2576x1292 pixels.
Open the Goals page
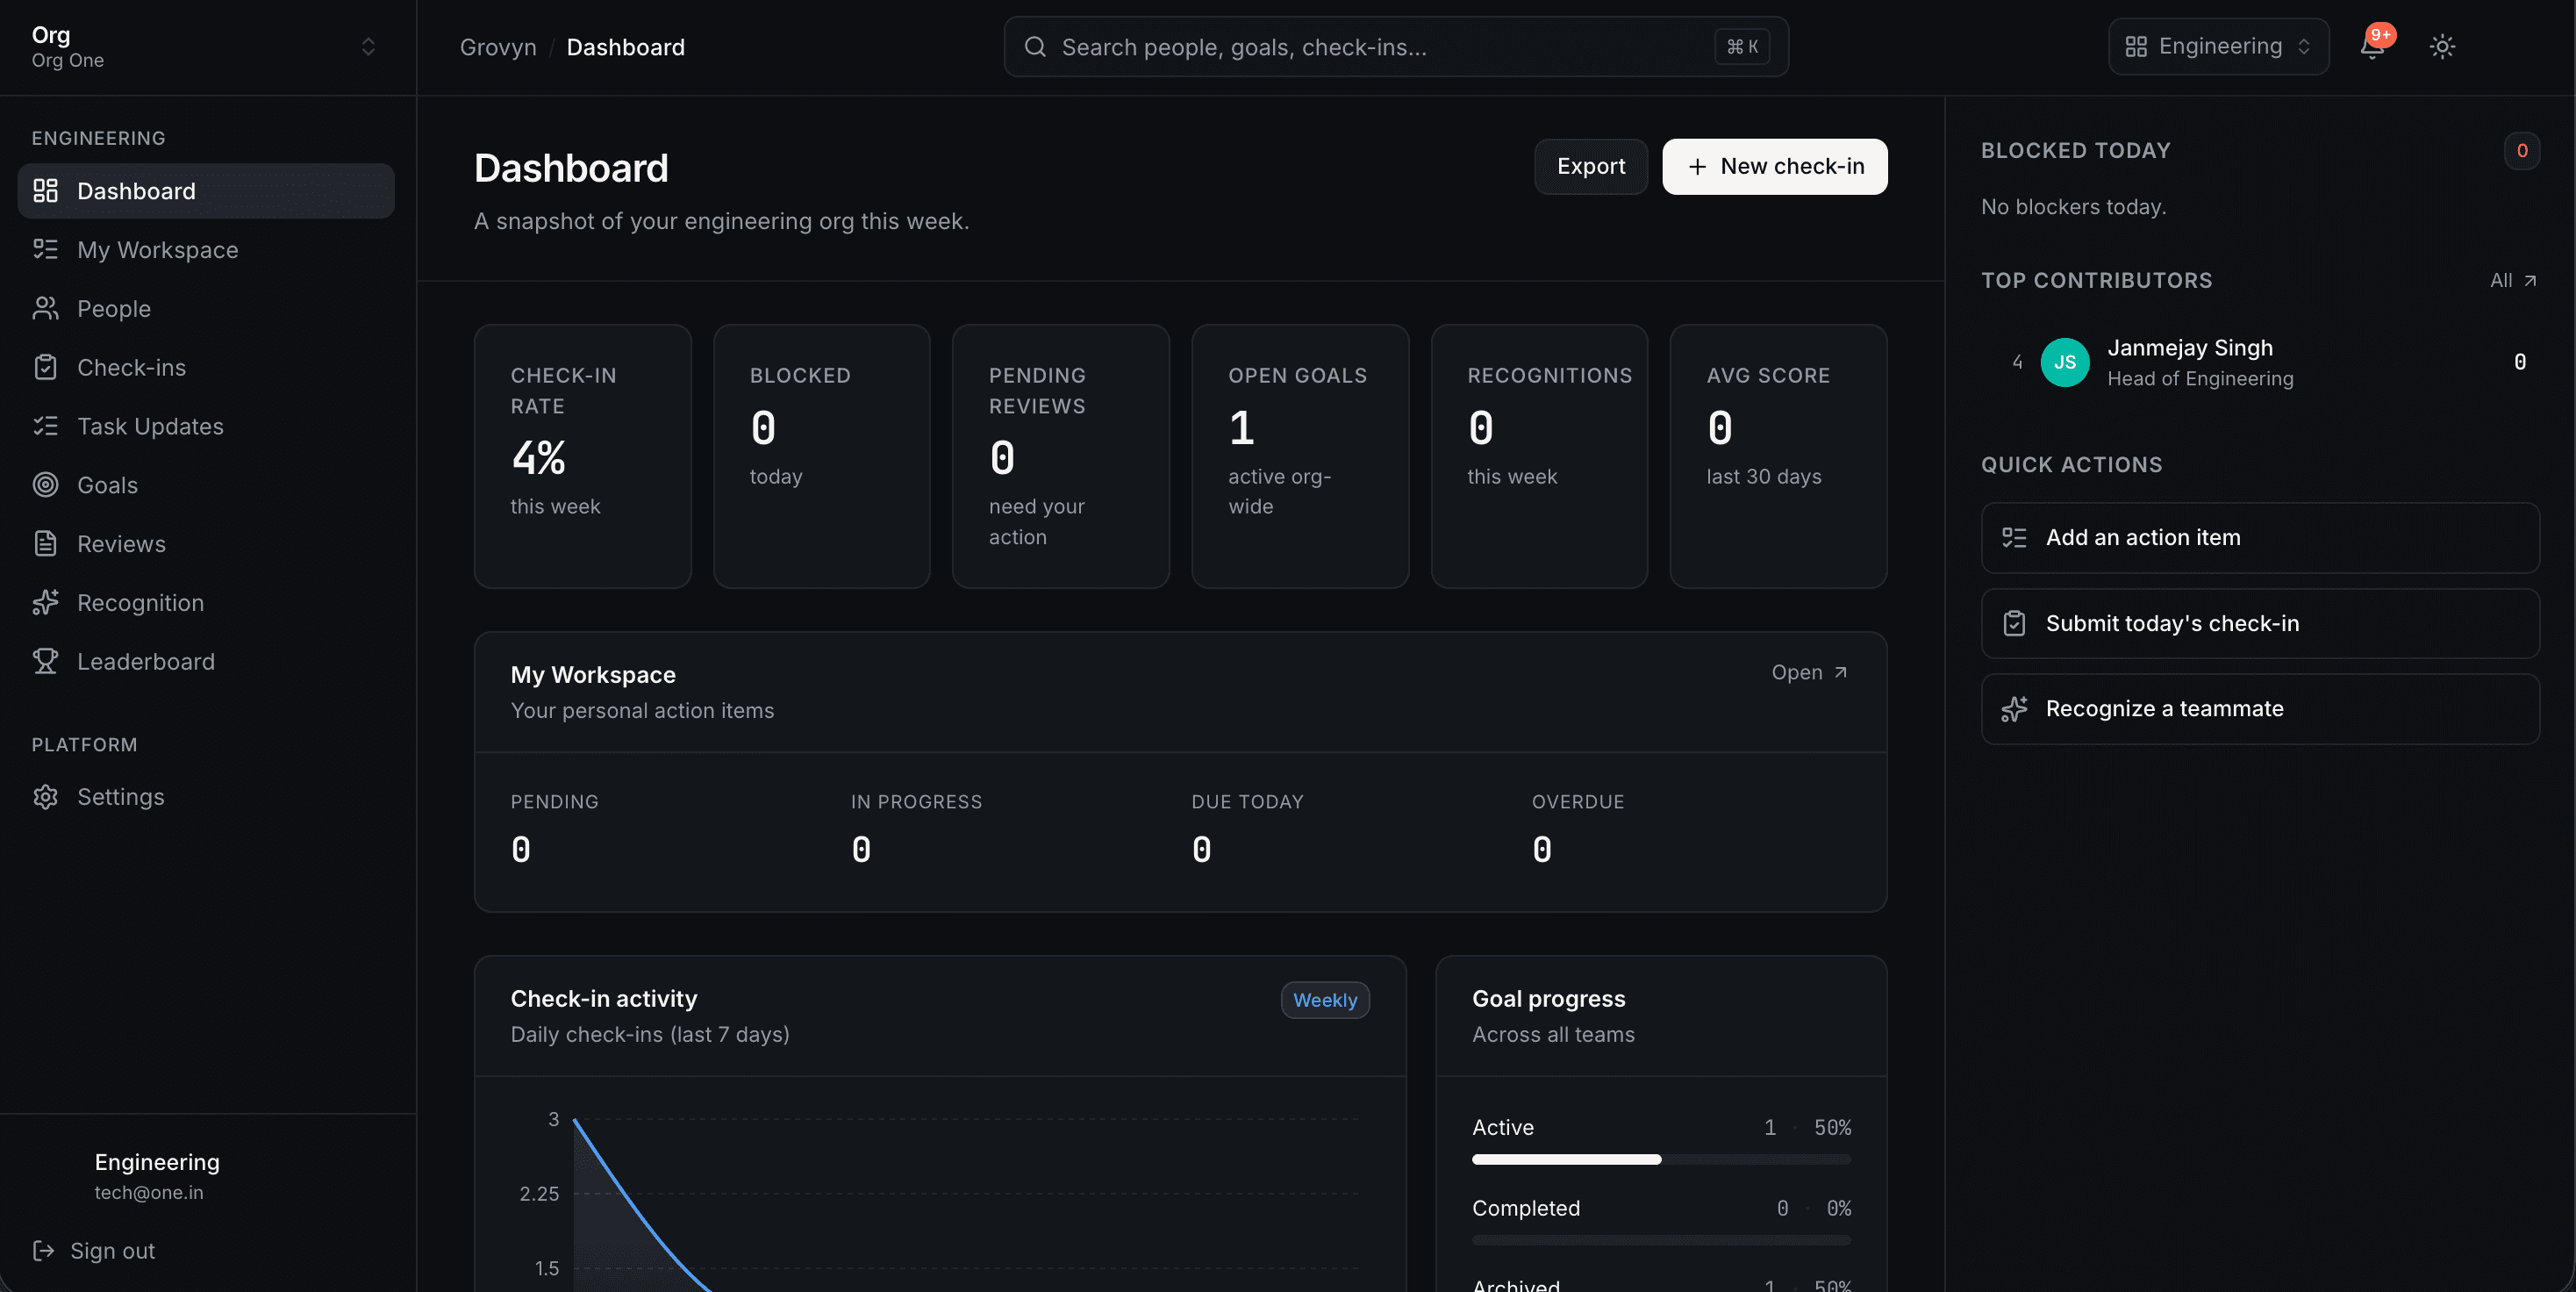206,485
